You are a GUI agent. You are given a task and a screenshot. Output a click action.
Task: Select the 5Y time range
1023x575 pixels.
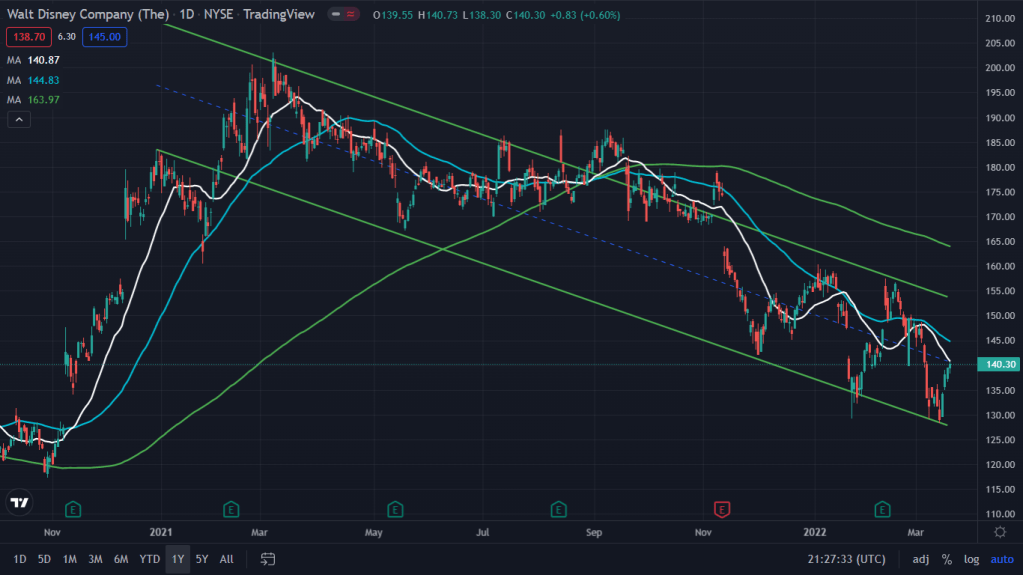click(x=202, y=558)
